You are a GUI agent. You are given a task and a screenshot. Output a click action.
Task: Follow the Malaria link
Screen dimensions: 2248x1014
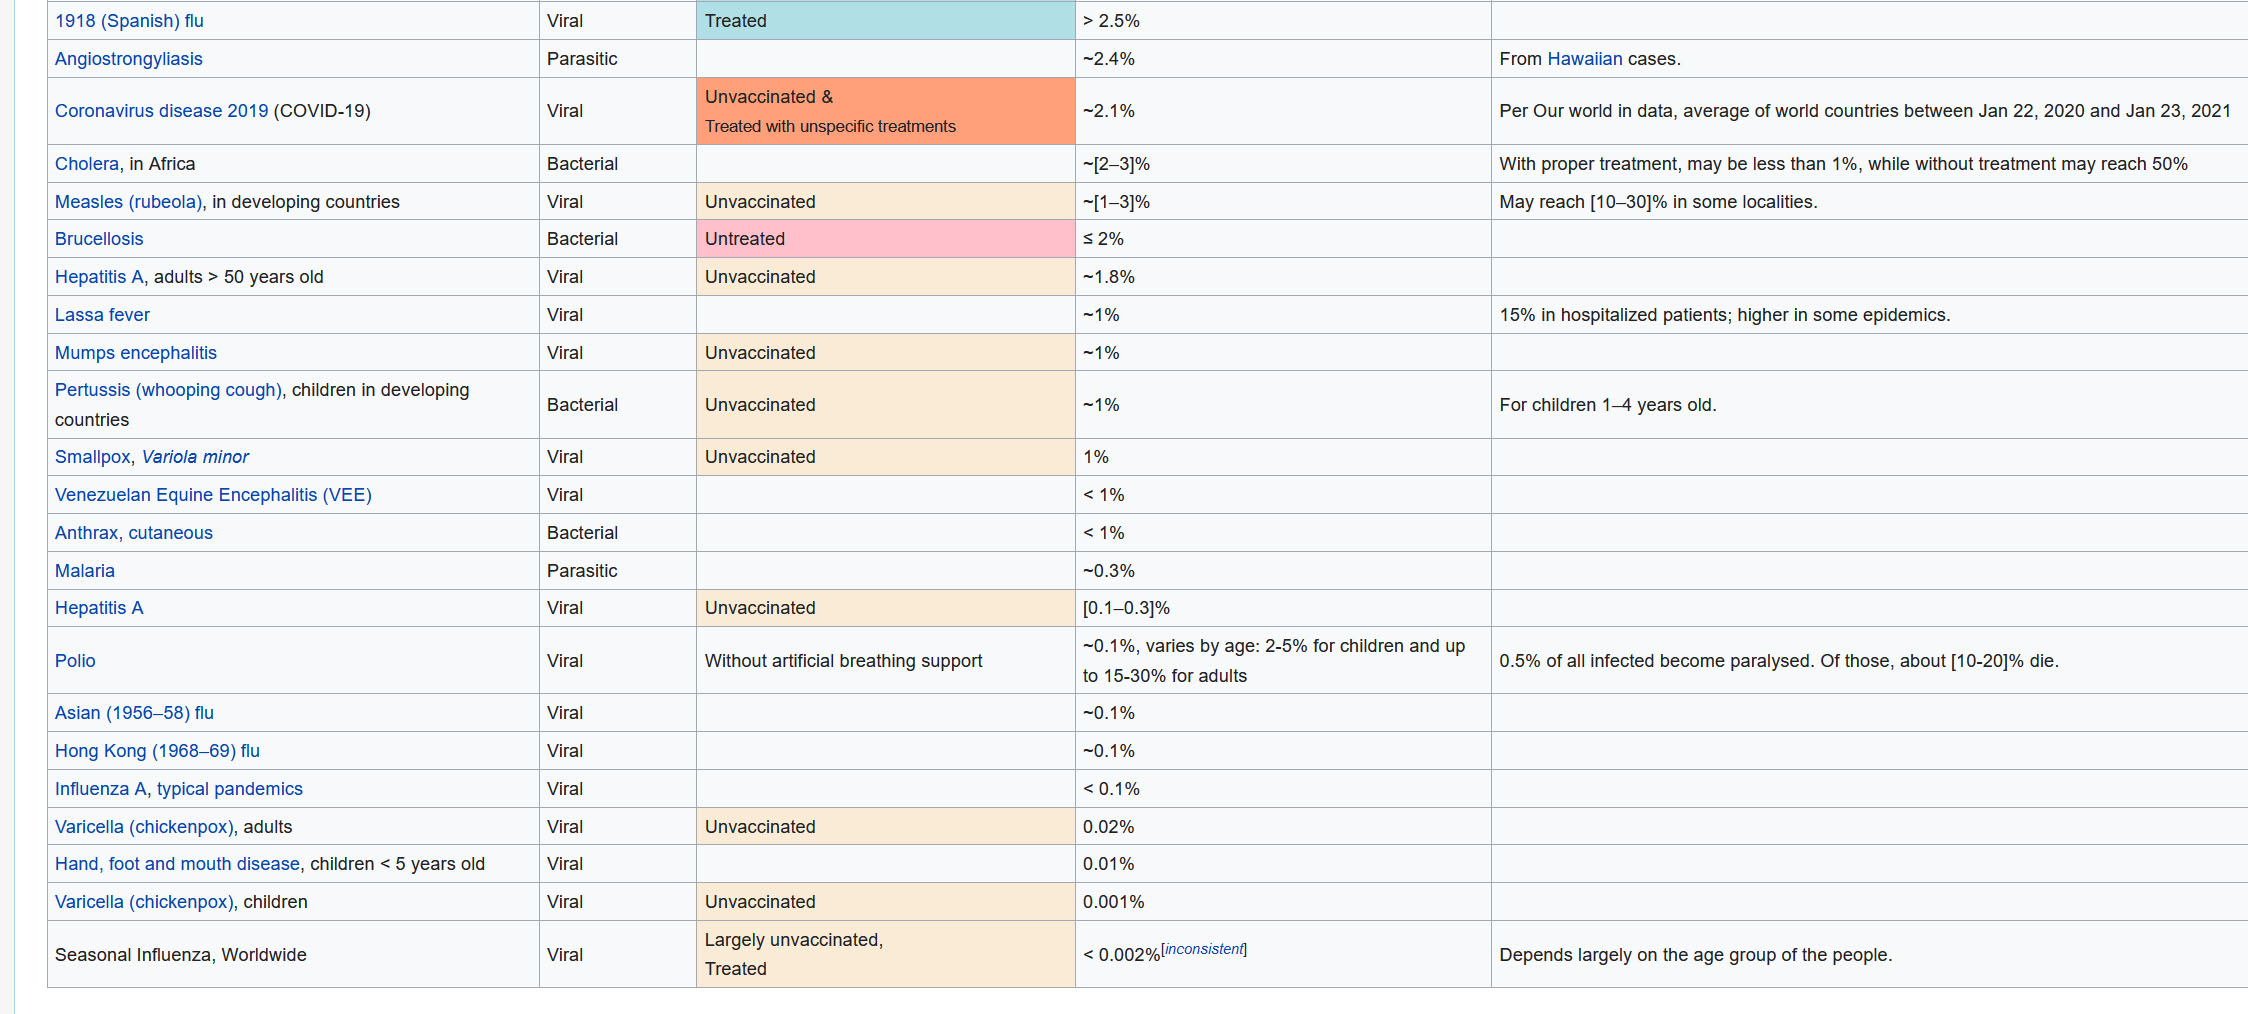tap(85, 571)
